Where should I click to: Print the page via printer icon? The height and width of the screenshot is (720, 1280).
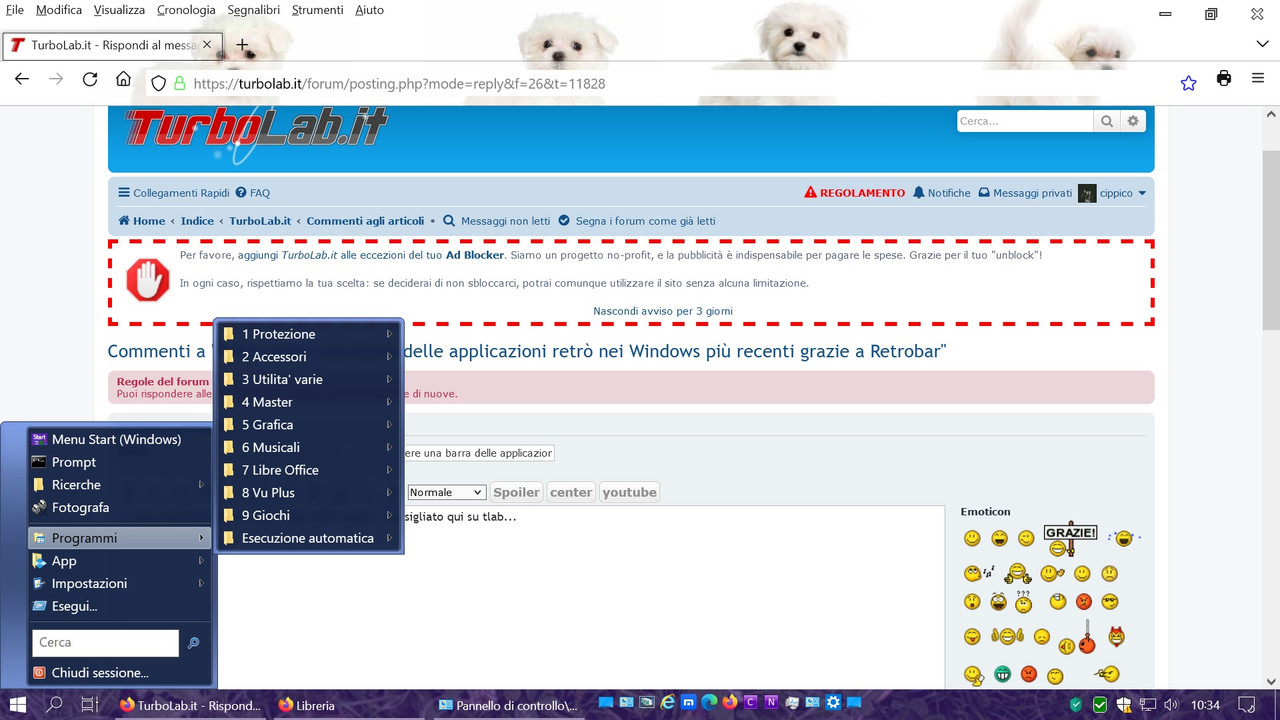(1224, 79)
